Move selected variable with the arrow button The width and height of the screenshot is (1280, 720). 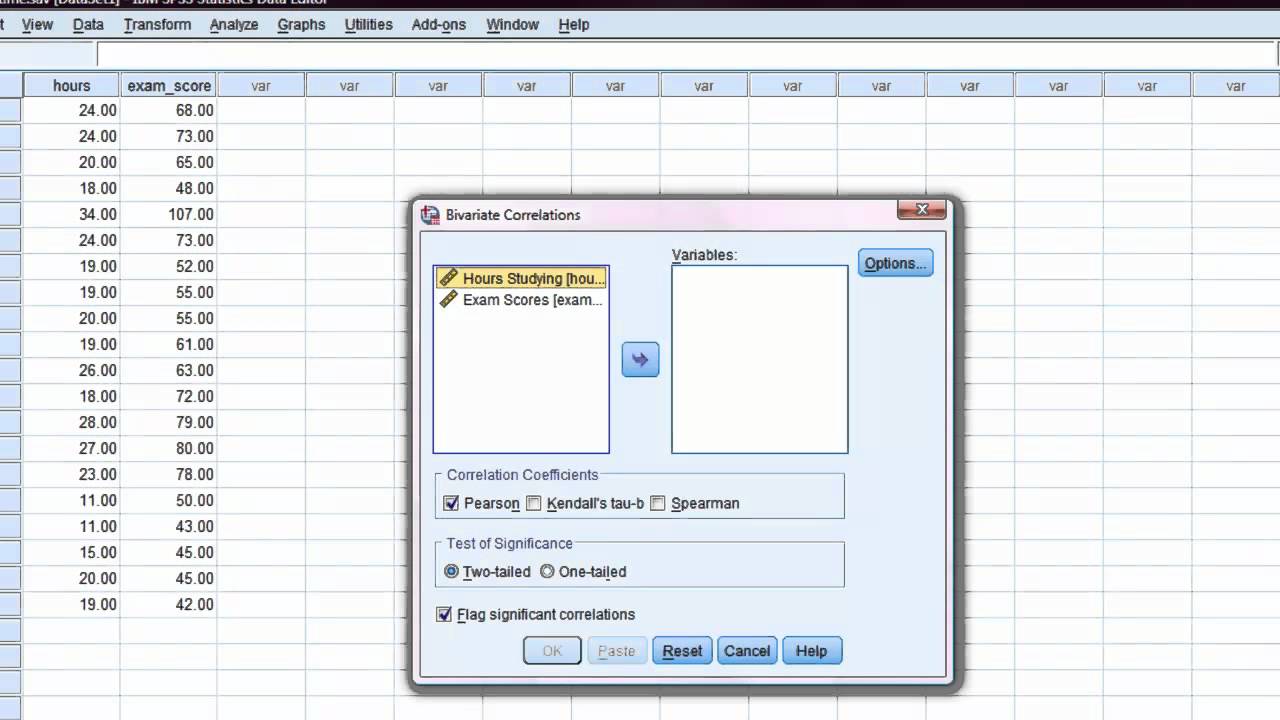pyautogui.click(x=640, y=359)
